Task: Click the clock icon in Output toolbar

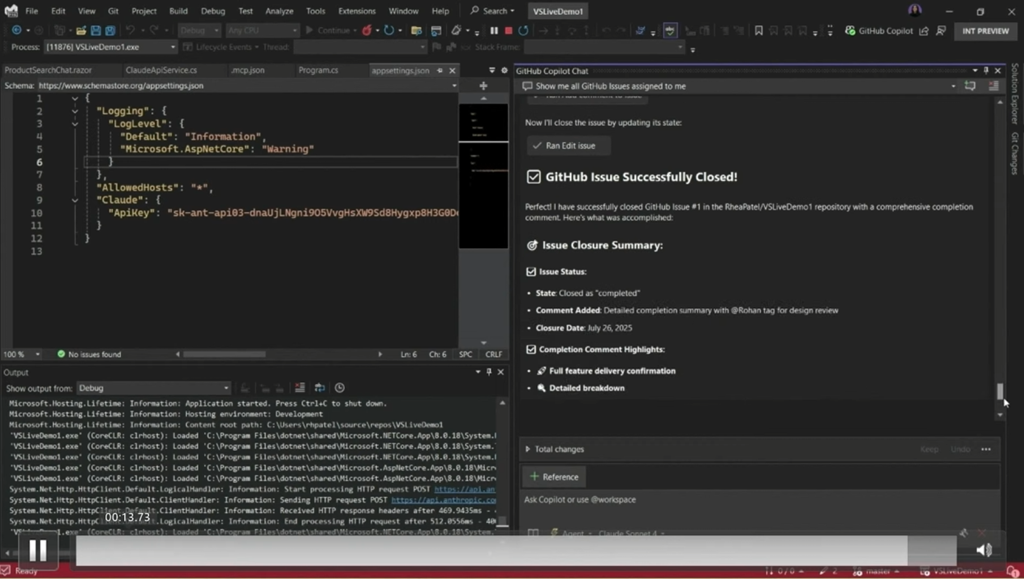Action: (340, 388)
